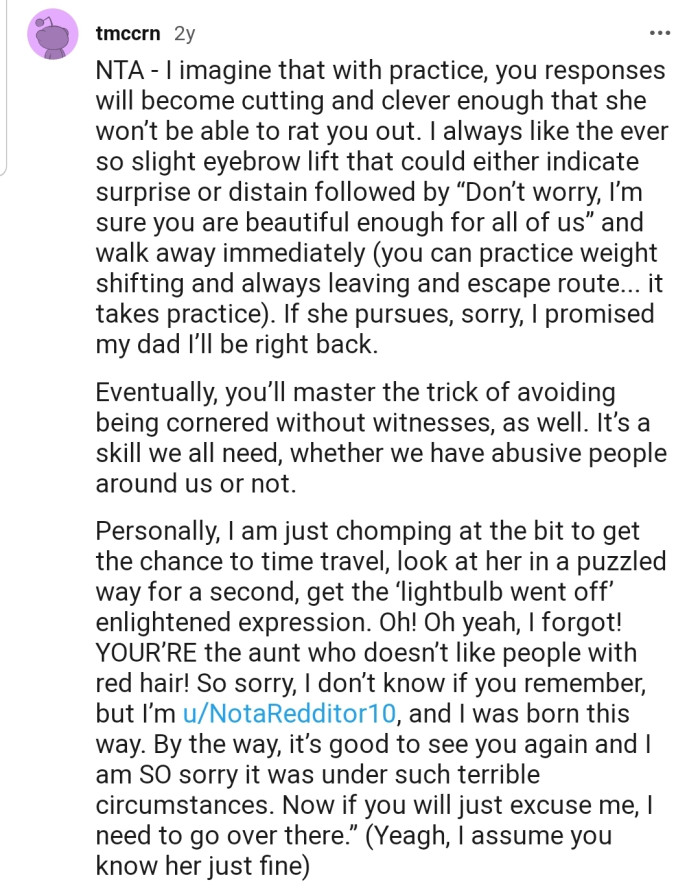Image resolution: width=700 pixels, height=893 pixels.
Task: Open the three-dot comment options menu
Action: point(660,33)
